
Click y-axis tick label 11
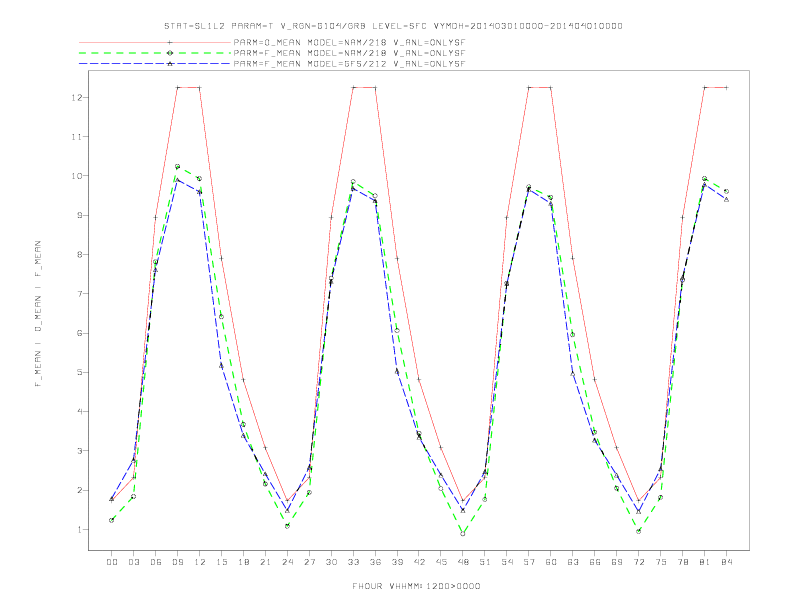pyautogui.click(x=76, y=137)
